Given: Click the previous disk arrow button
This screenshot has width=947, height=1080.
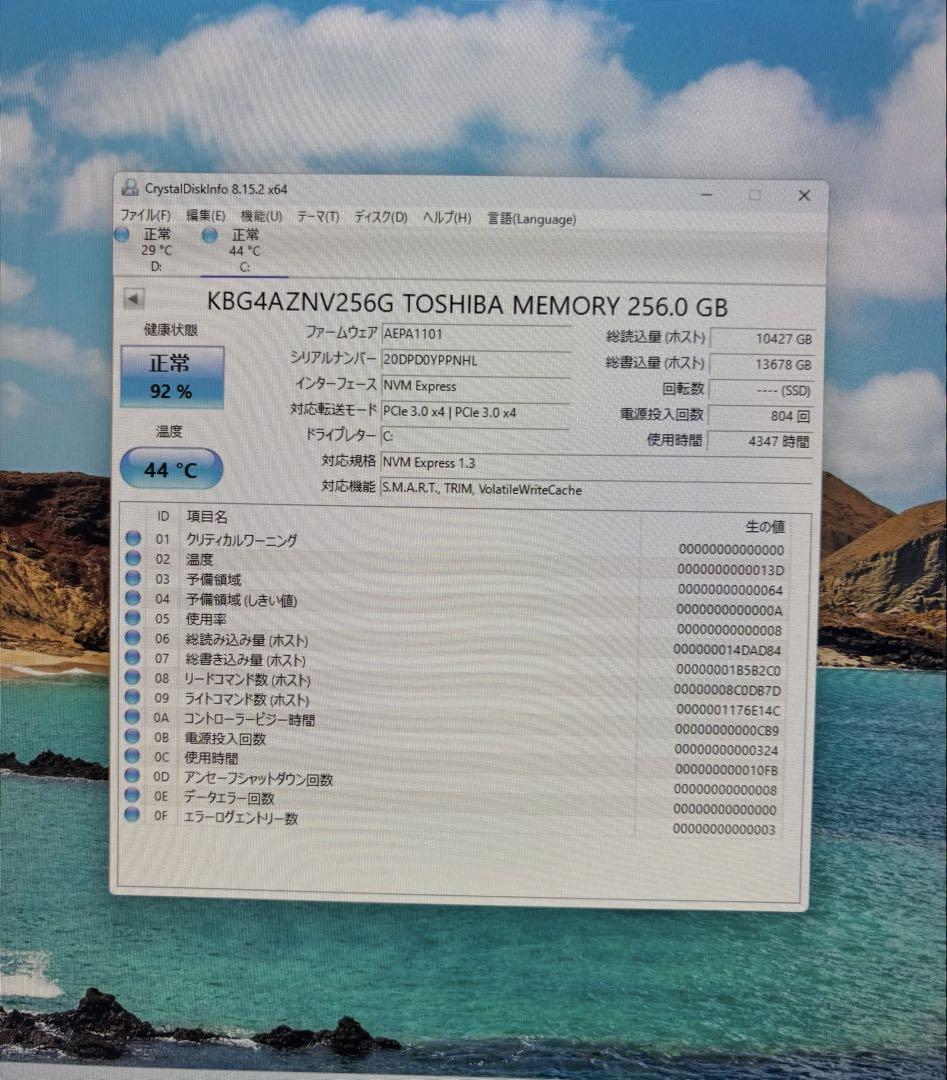Looking at the screenshot, I should coord(134,299).
